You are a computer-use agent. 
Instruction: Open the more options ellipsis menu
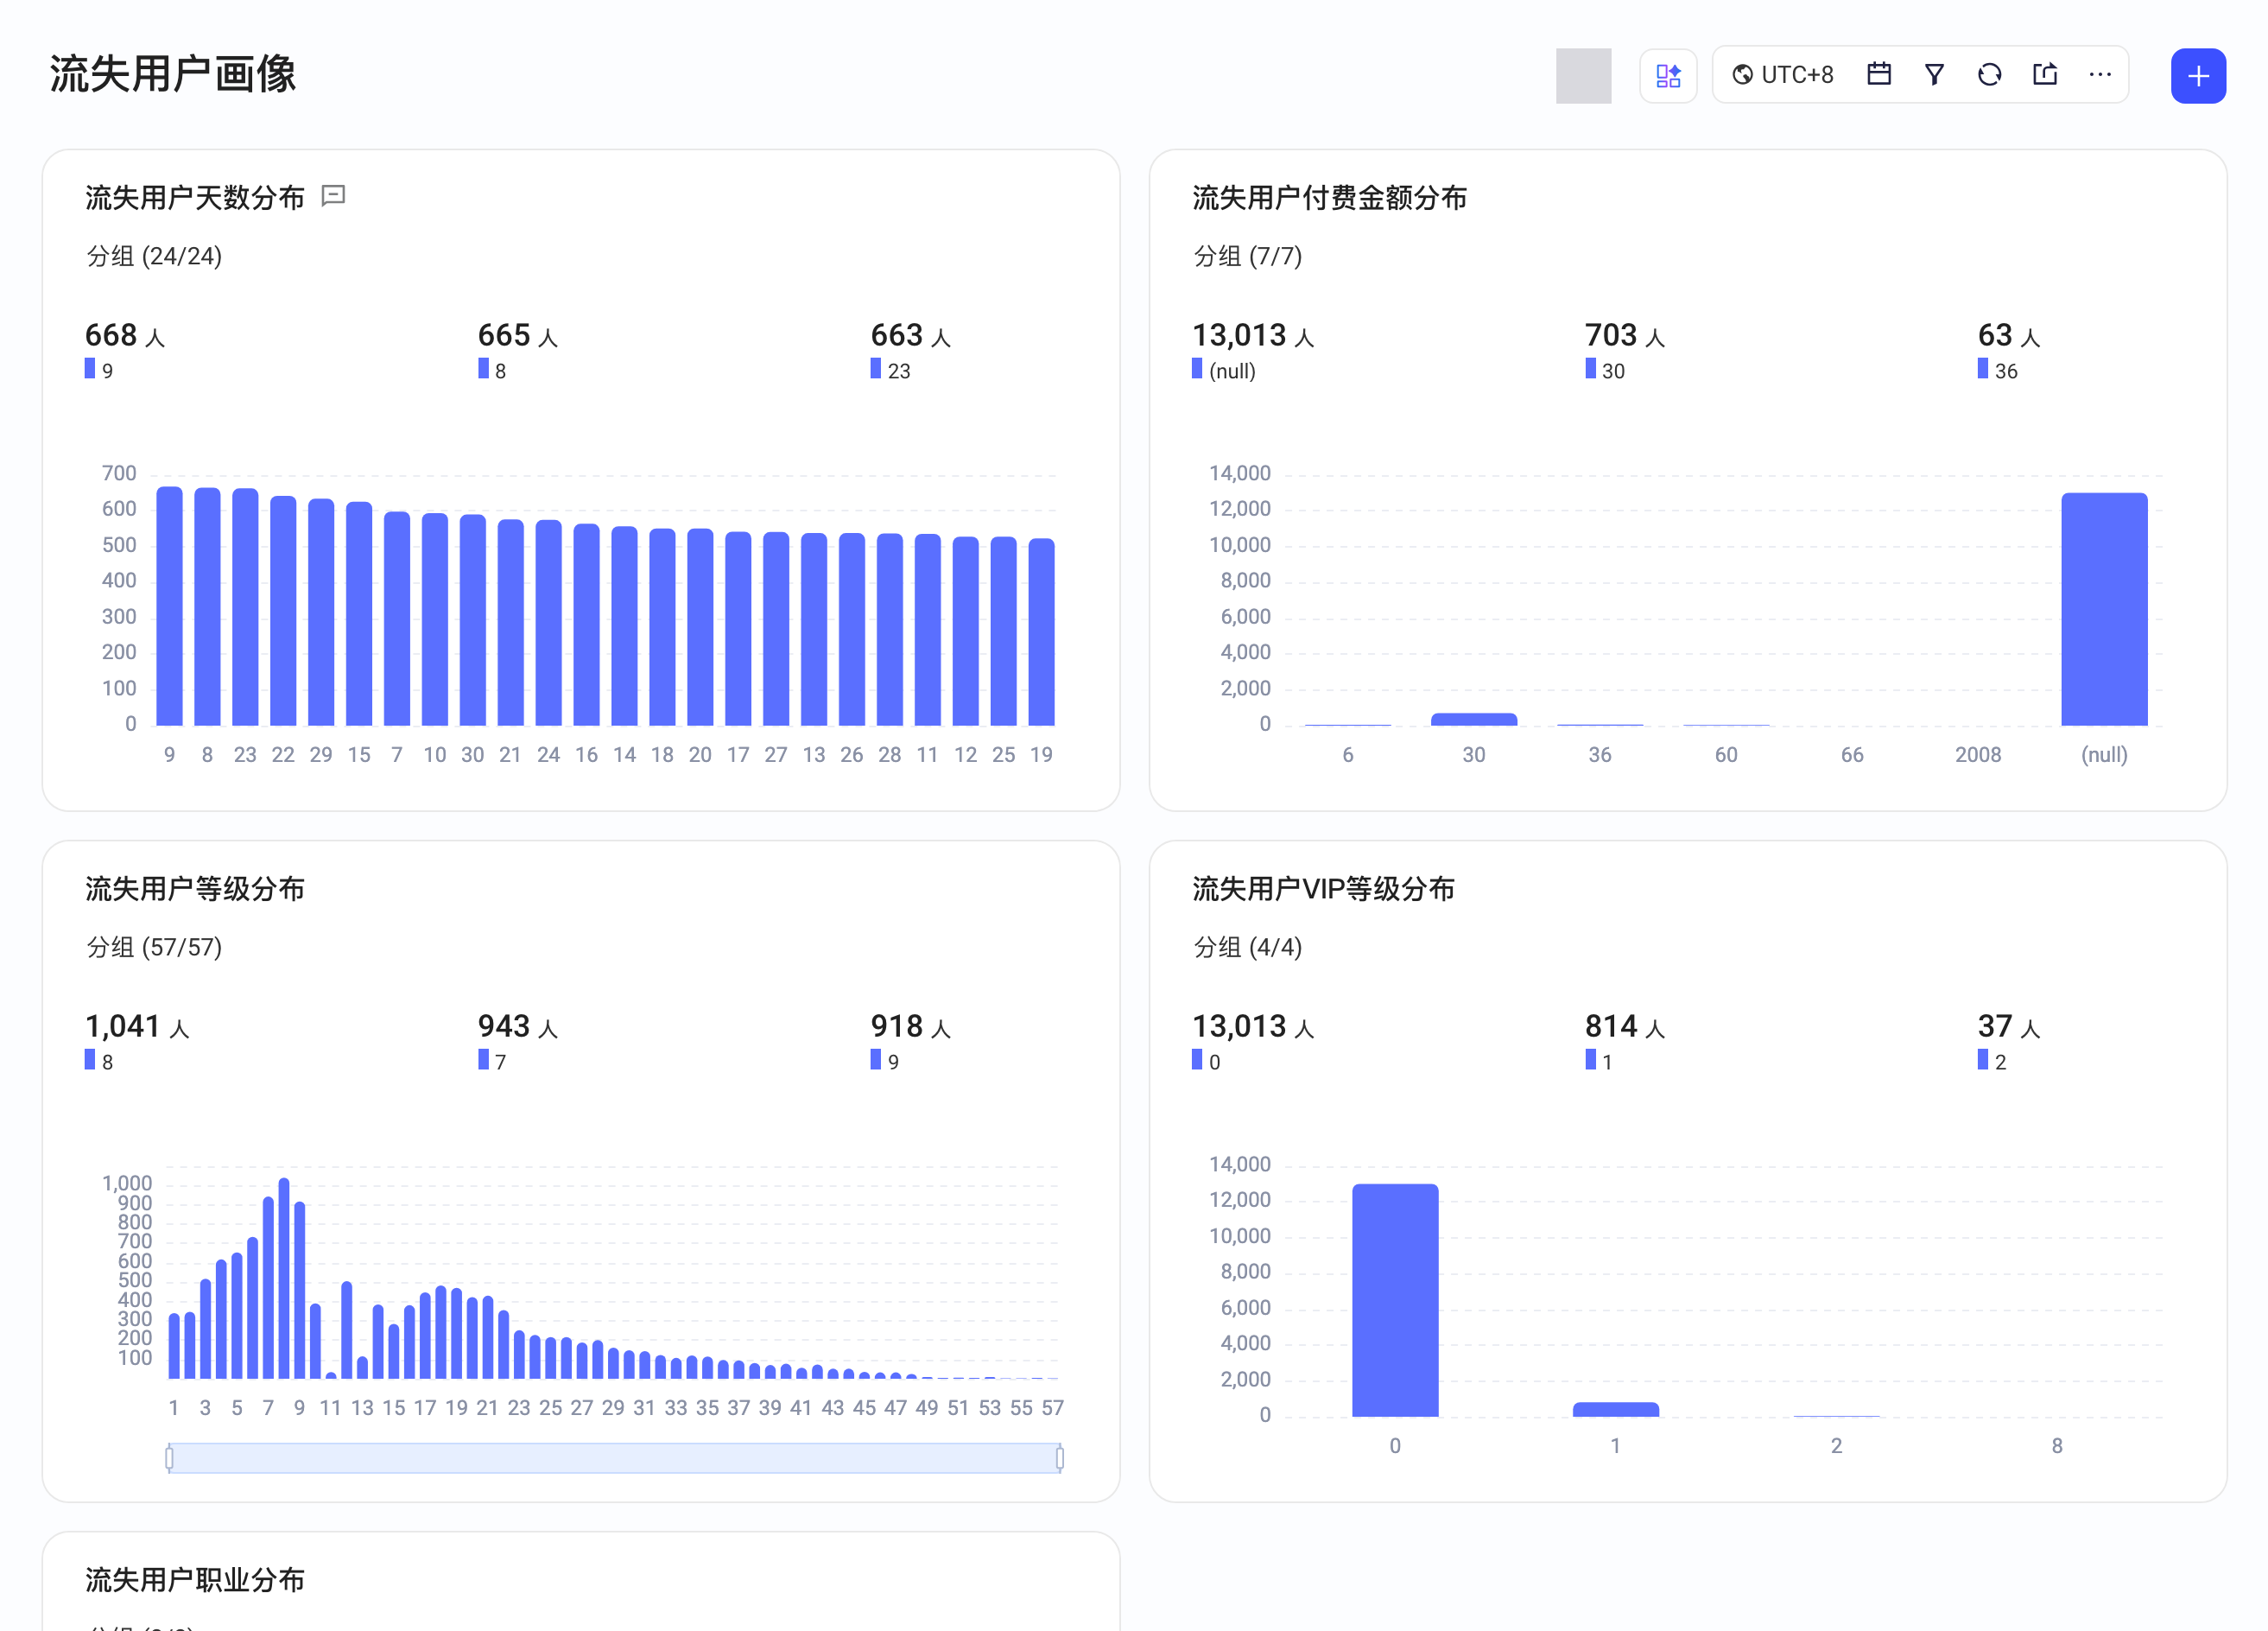click(x=2099, y=74)
